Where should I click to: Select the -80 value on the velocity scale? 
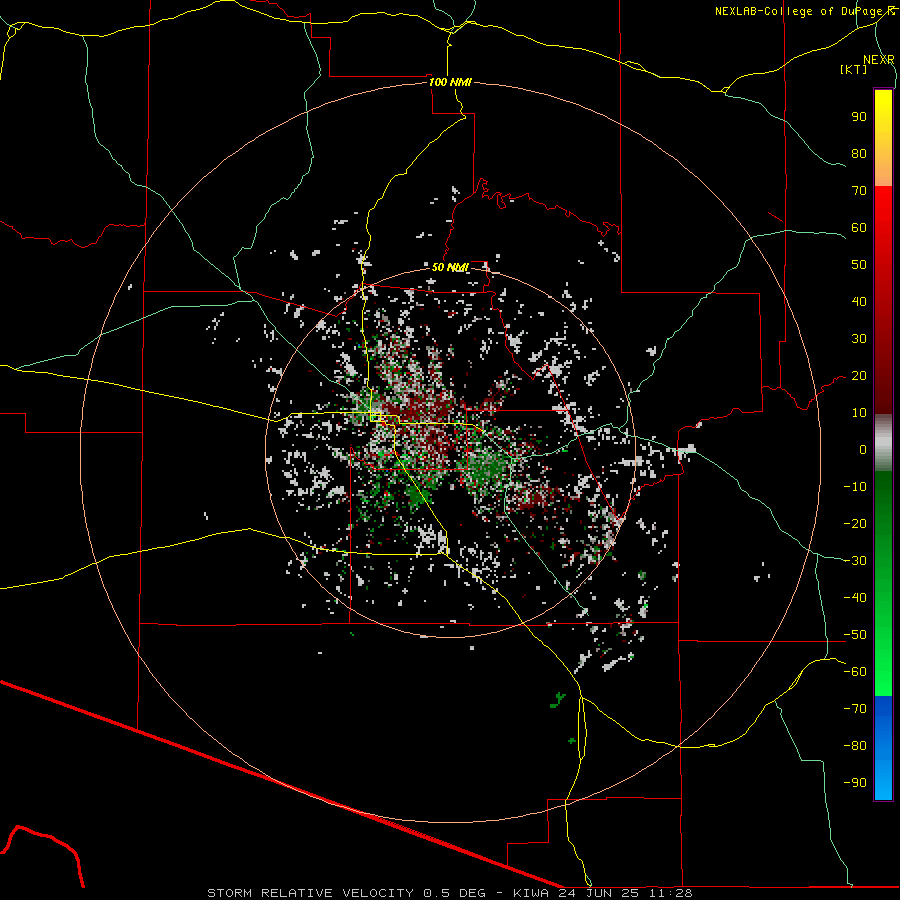[x=855, y=745]
